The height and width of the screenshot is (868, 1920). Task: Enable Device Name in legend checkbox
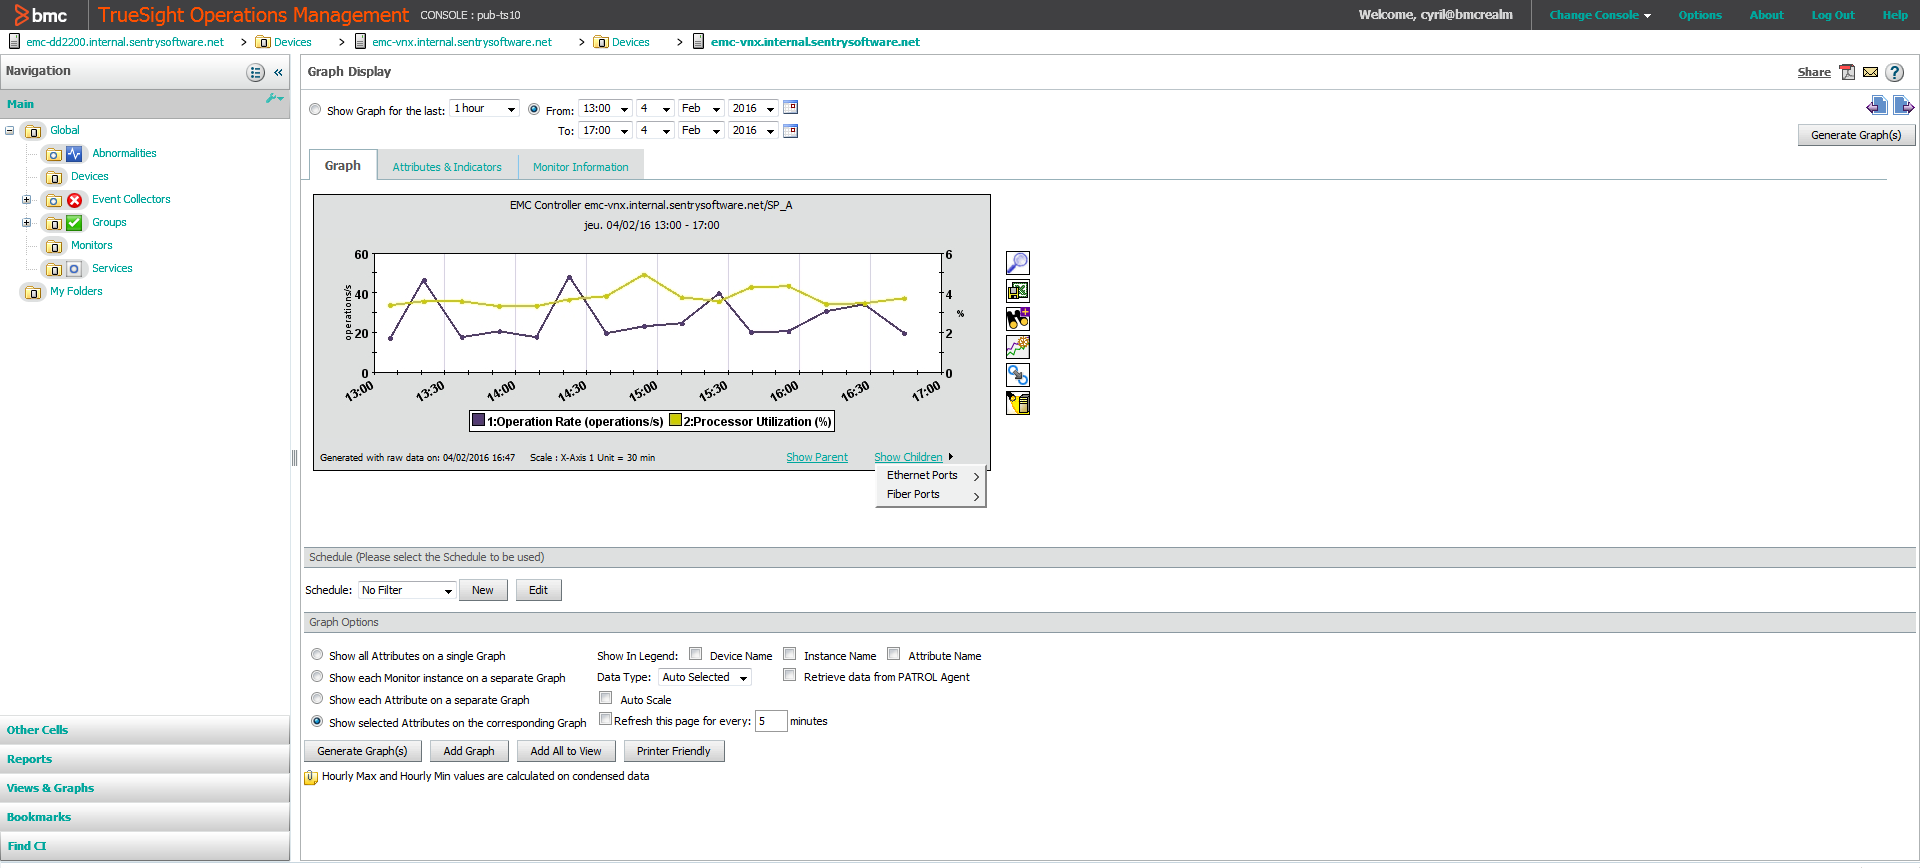coord(695,654)
